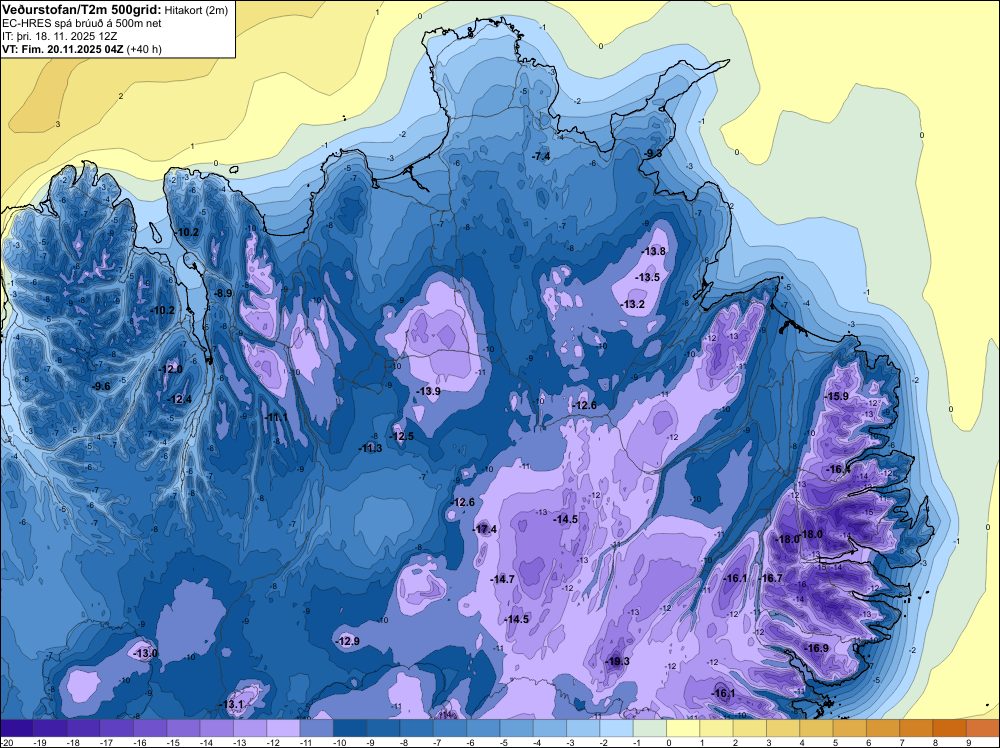Select the -12.9 temperature label
Screen dimensions: 1000x748
[347, 641]
